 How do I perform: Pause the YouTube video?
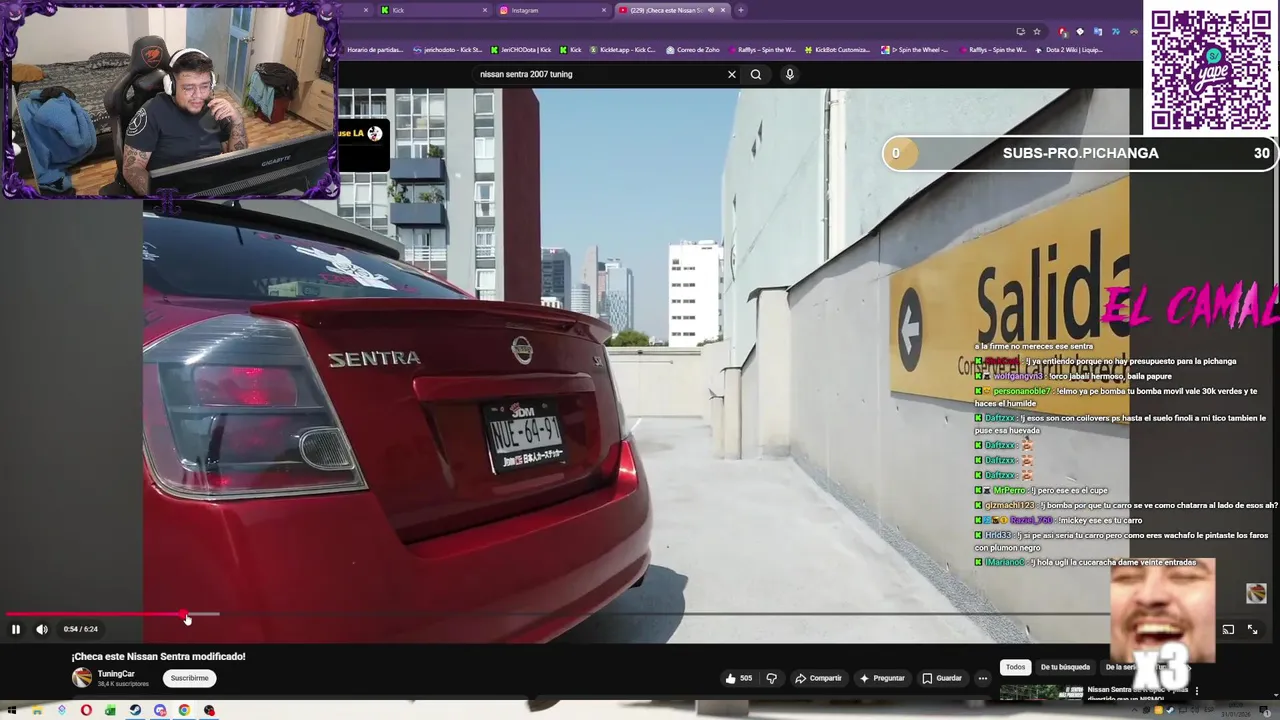pyautogui.click(x=15, y=629)
